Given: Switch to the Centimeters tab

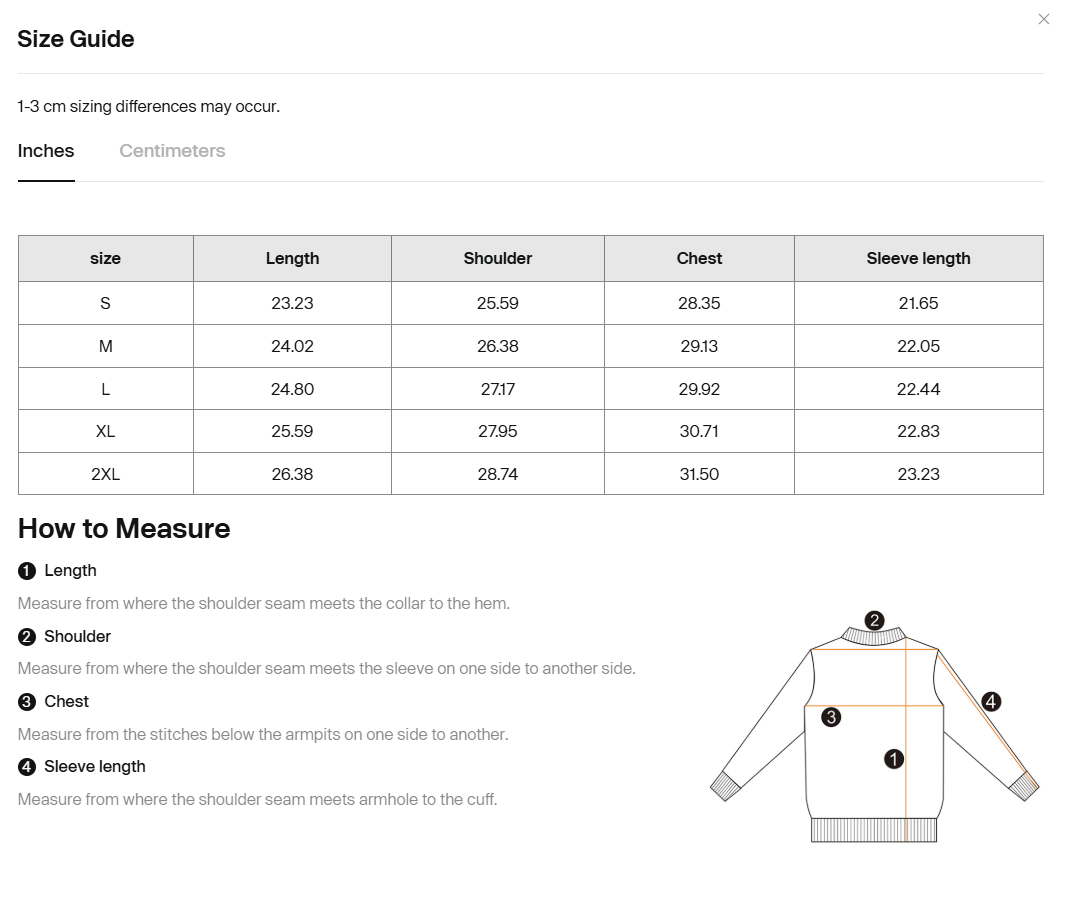Looking at the screenshot, I should (x=172, y=151).
